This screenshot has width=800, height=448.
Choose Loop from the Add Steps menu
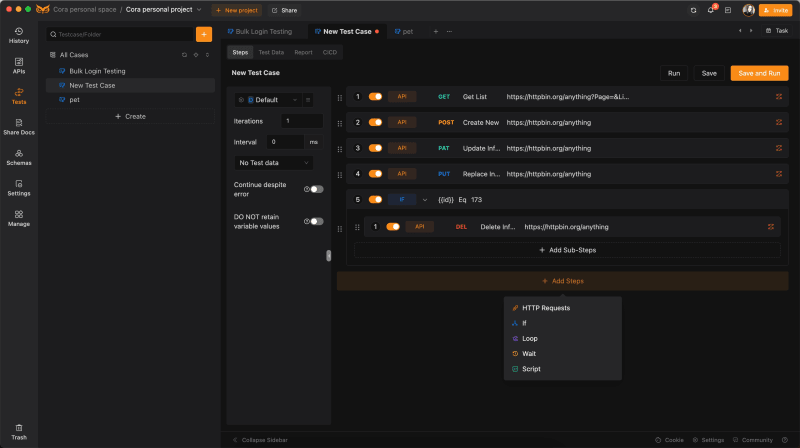point(563,338)
